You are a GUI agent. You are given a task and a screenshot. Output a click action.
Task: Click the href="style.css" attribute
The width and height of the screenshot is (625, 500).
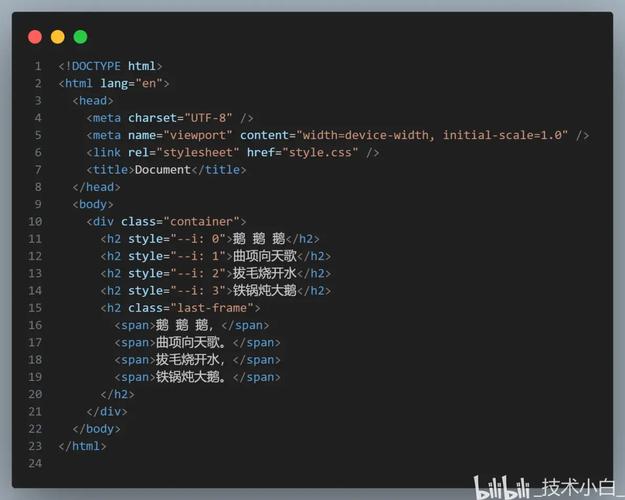coord(302,152)
